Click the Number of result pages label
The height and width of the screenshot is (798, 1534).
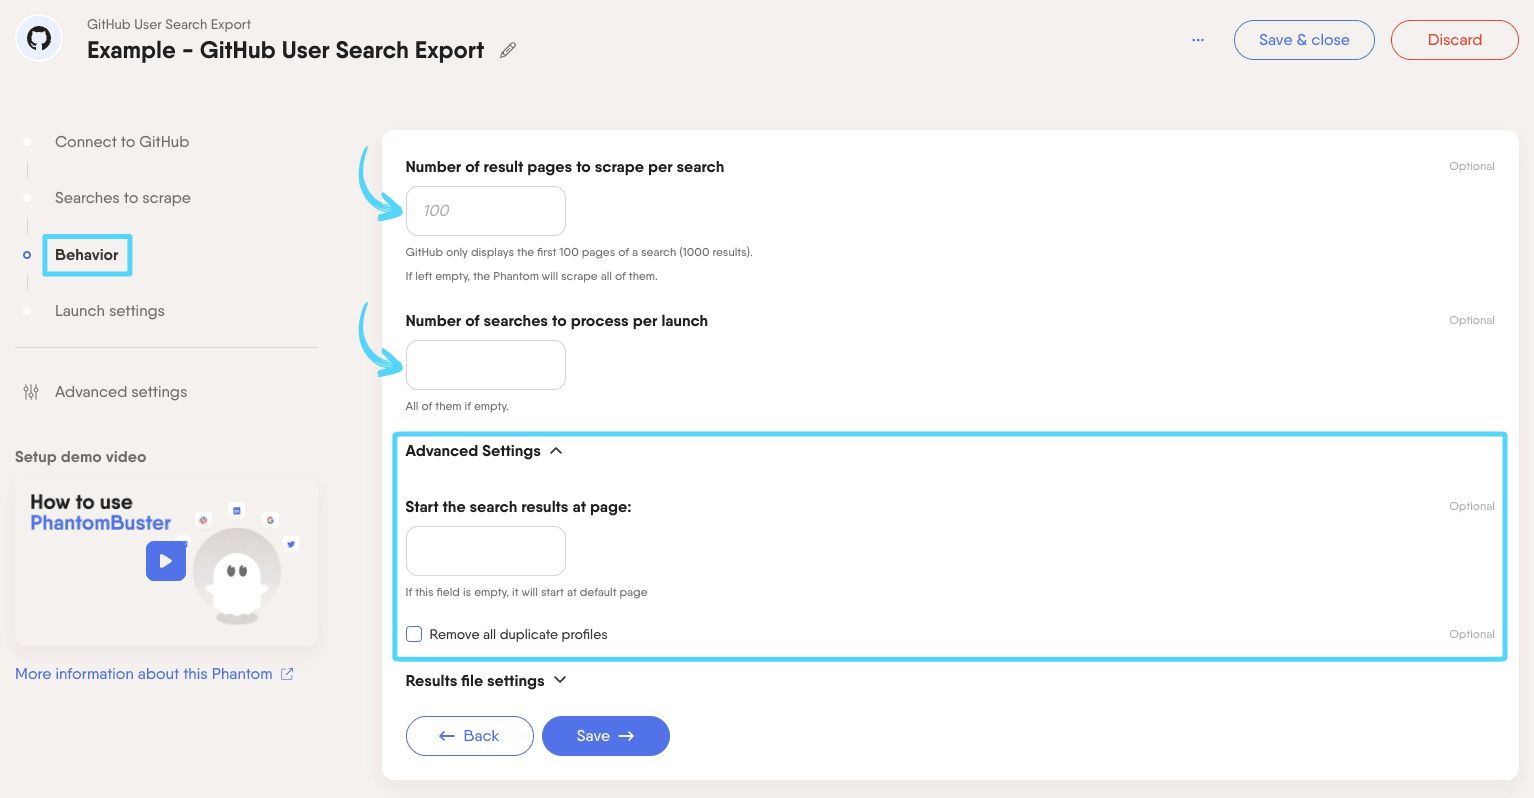565,167
